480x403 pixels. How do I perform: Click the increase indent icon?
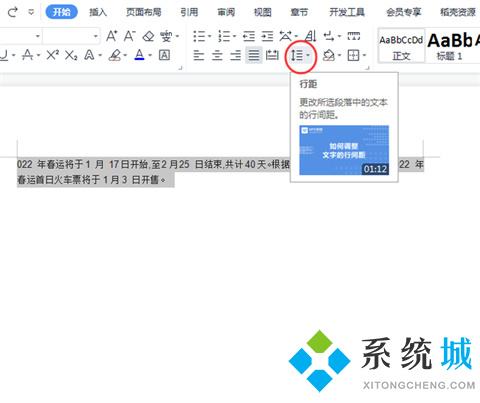click(267, 36)
